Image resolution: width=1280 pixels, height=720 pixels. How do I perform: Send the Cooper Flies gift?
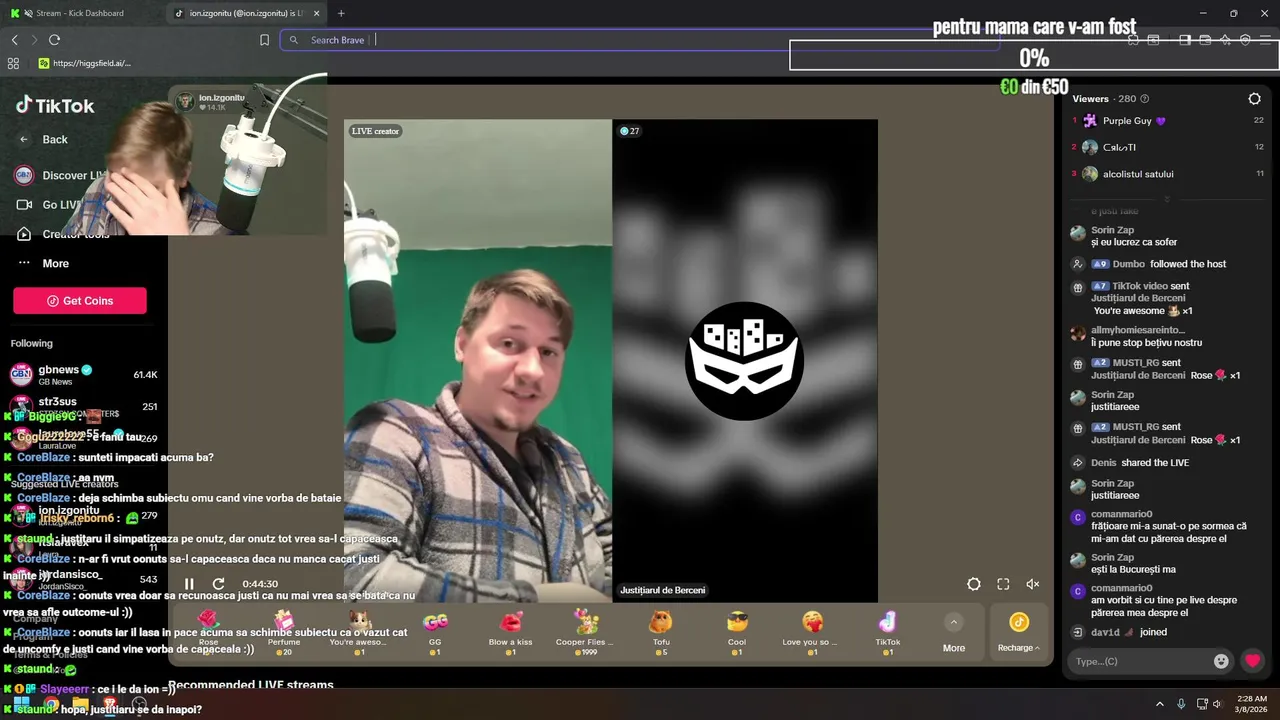click(585, 631)
